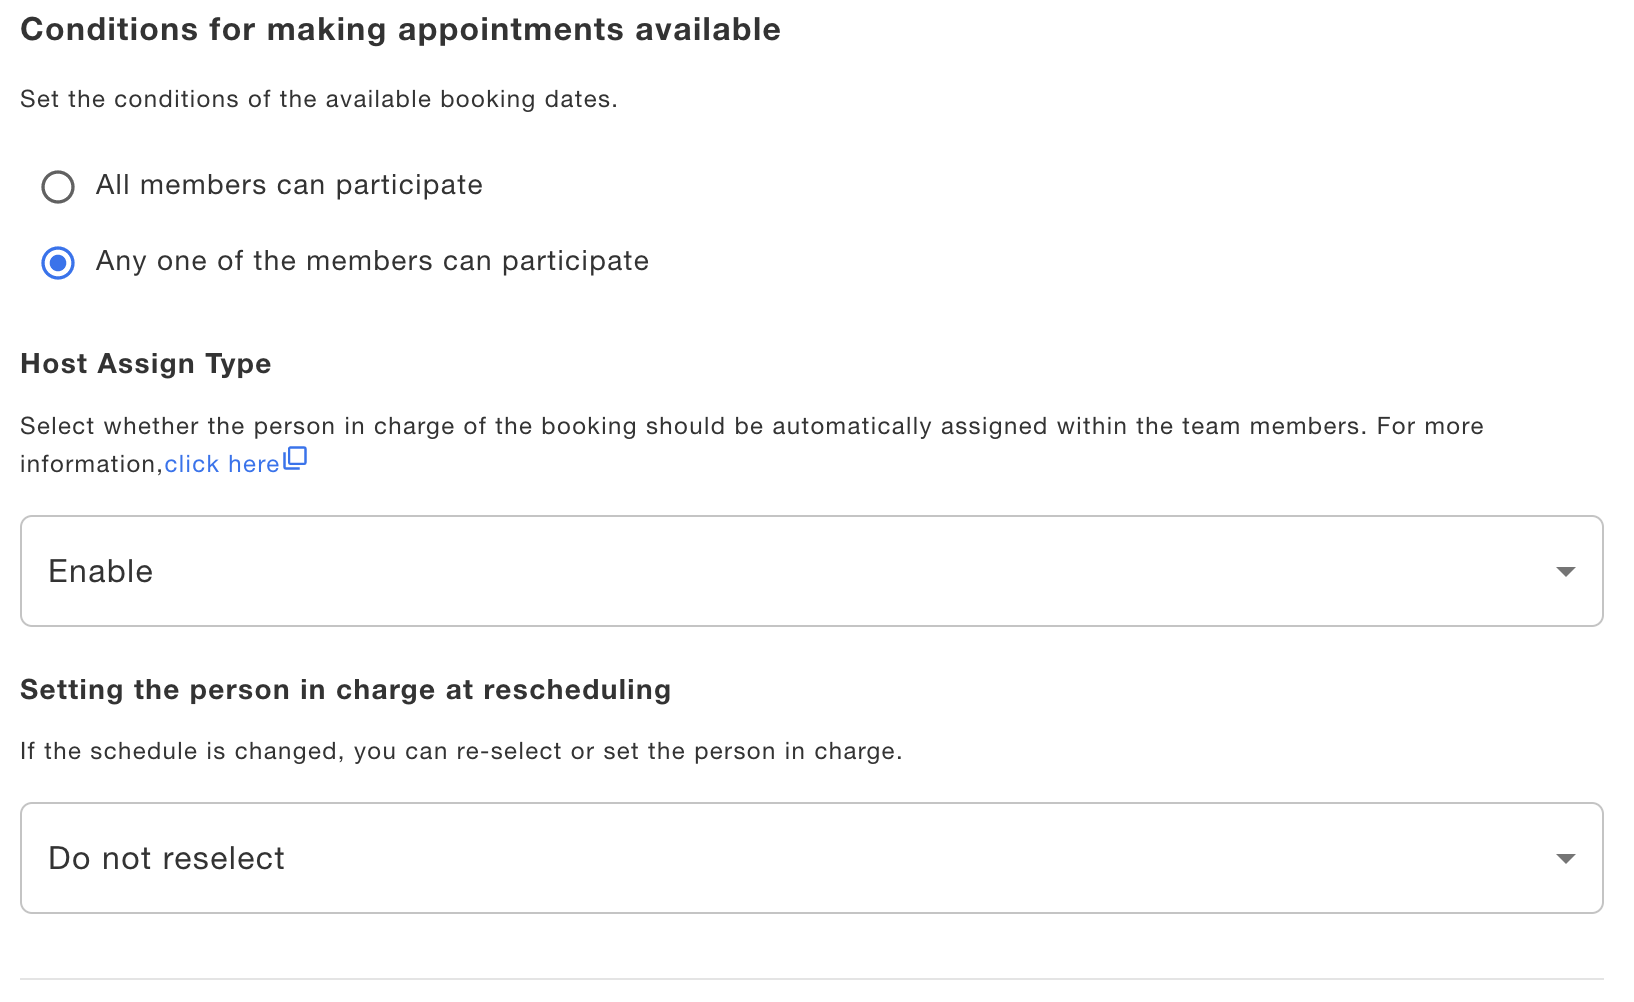
Task: Click the "Enable" value text in the dropdown
Action: click(x=101, y=571)
